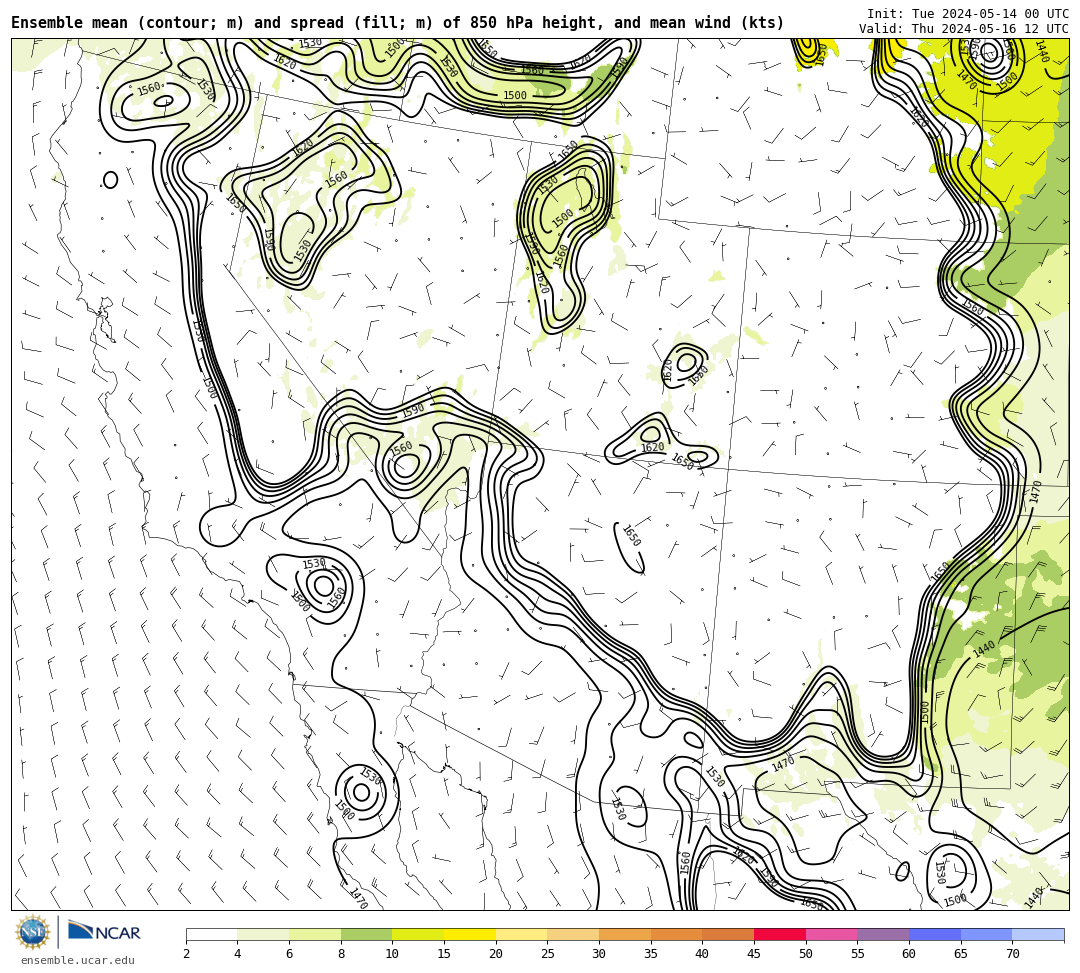1080x973 pixels.
Task: Open the ensemble.ucar.edu link text
Action: coord(77,960)
